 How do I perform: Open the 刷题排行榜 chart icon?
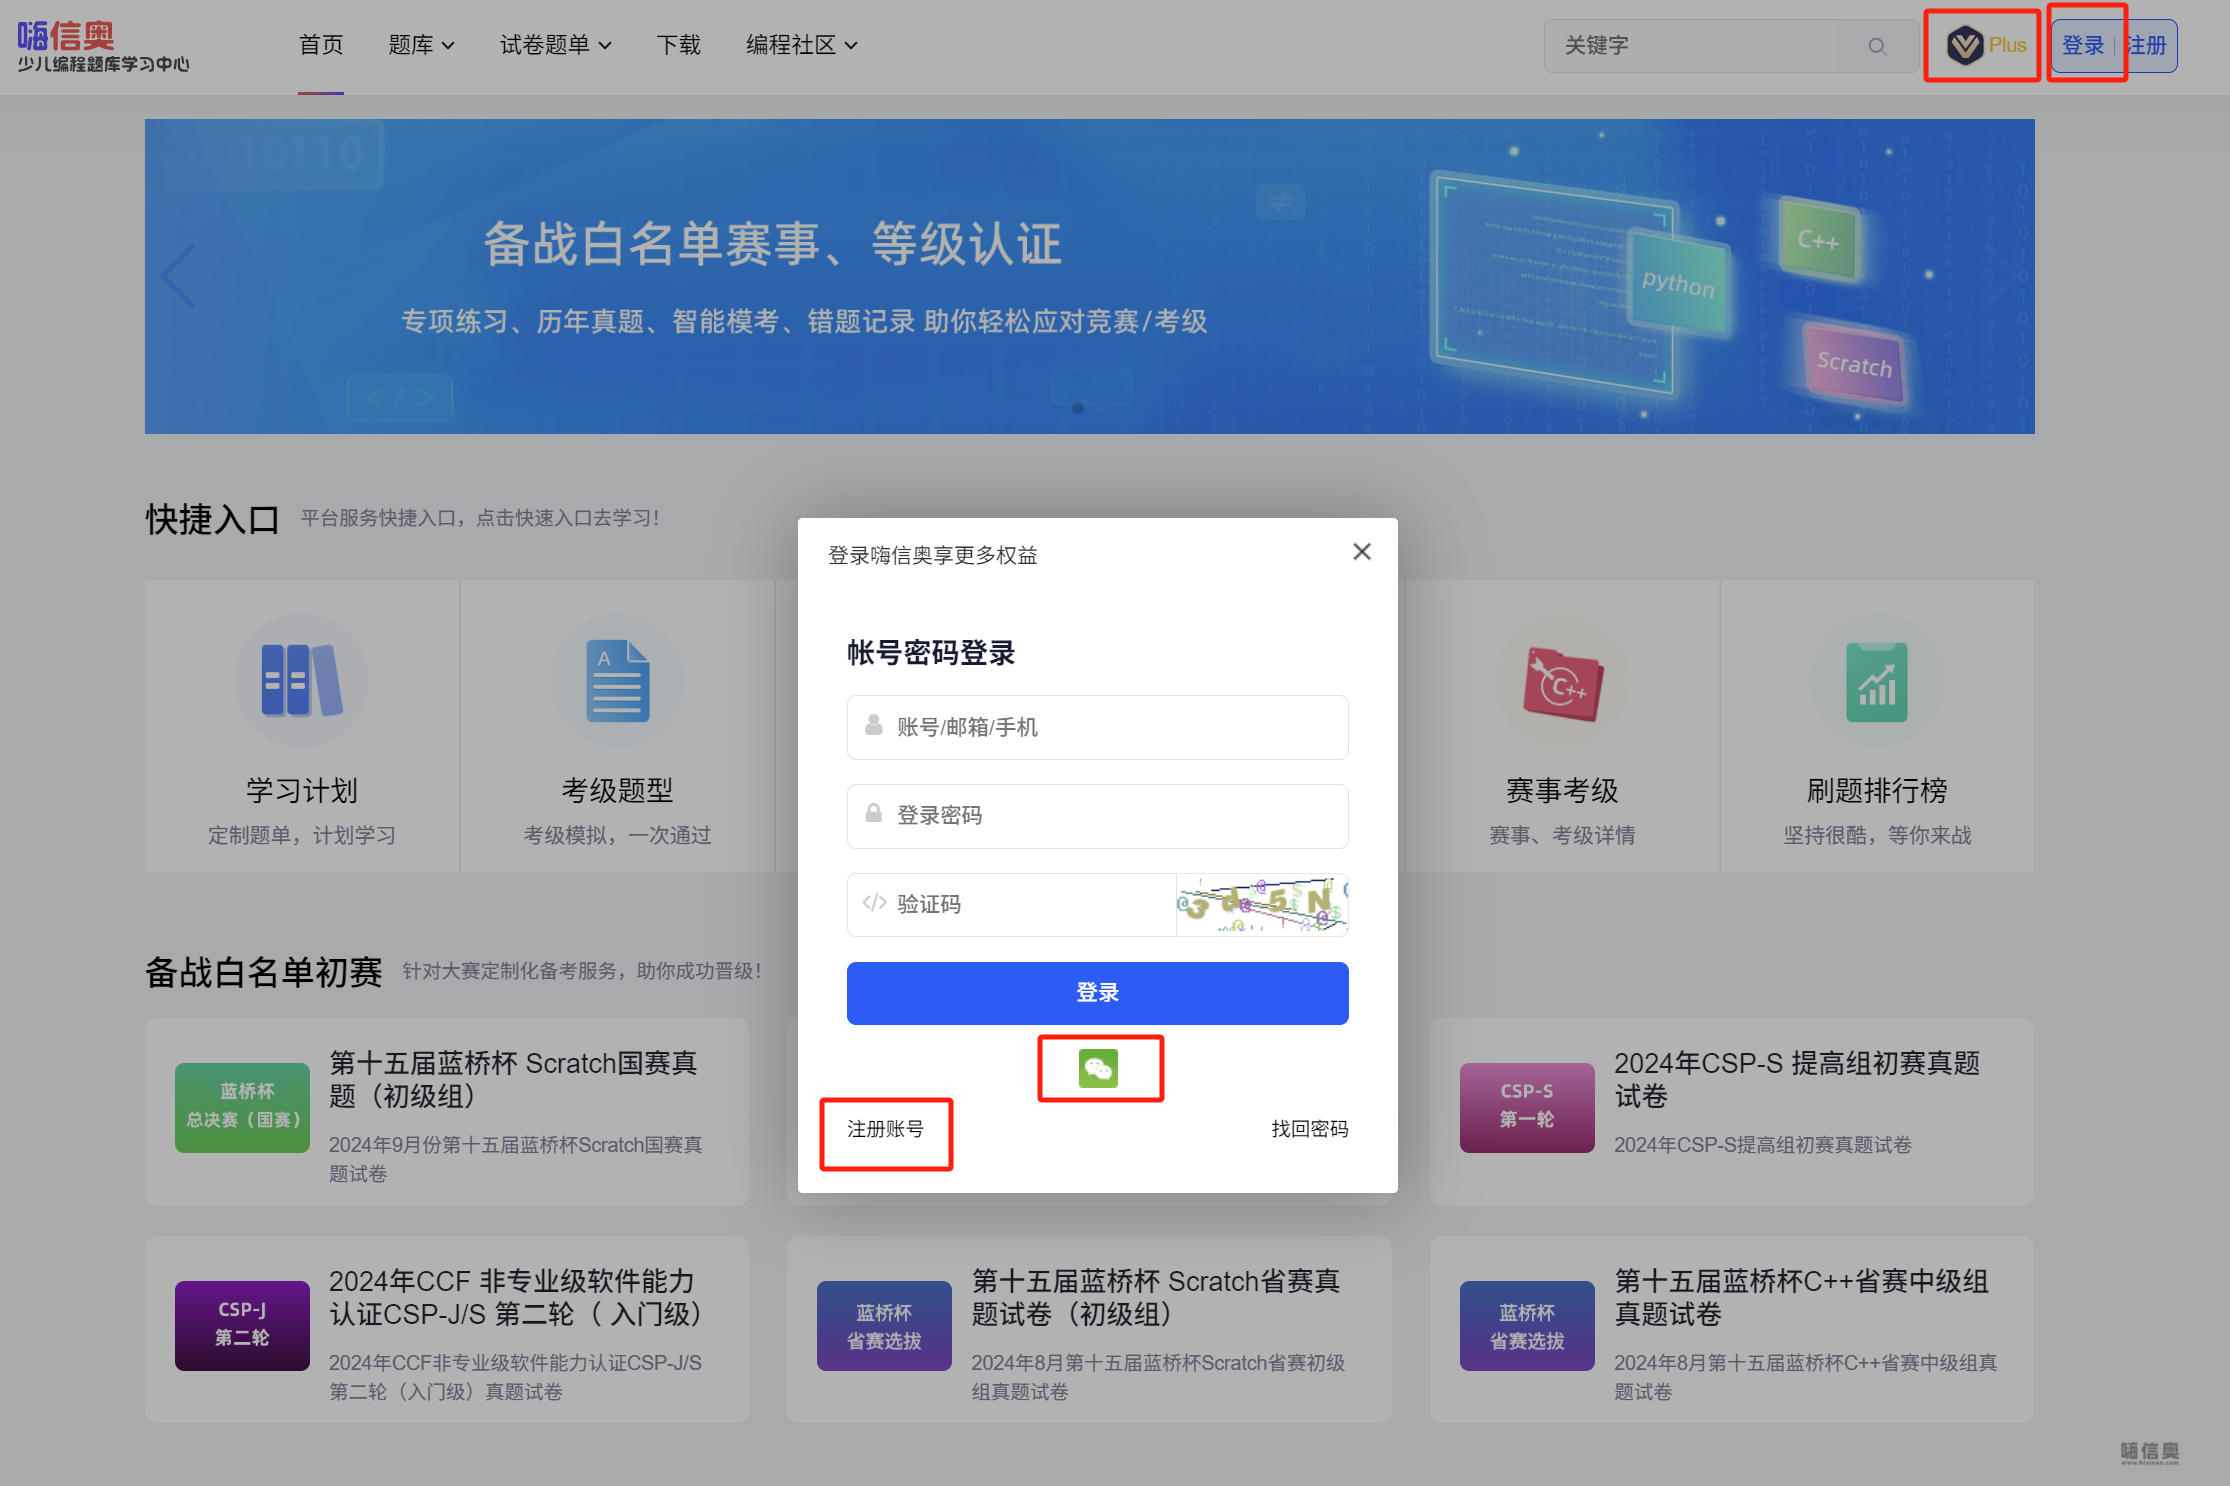coord(1877,680)
